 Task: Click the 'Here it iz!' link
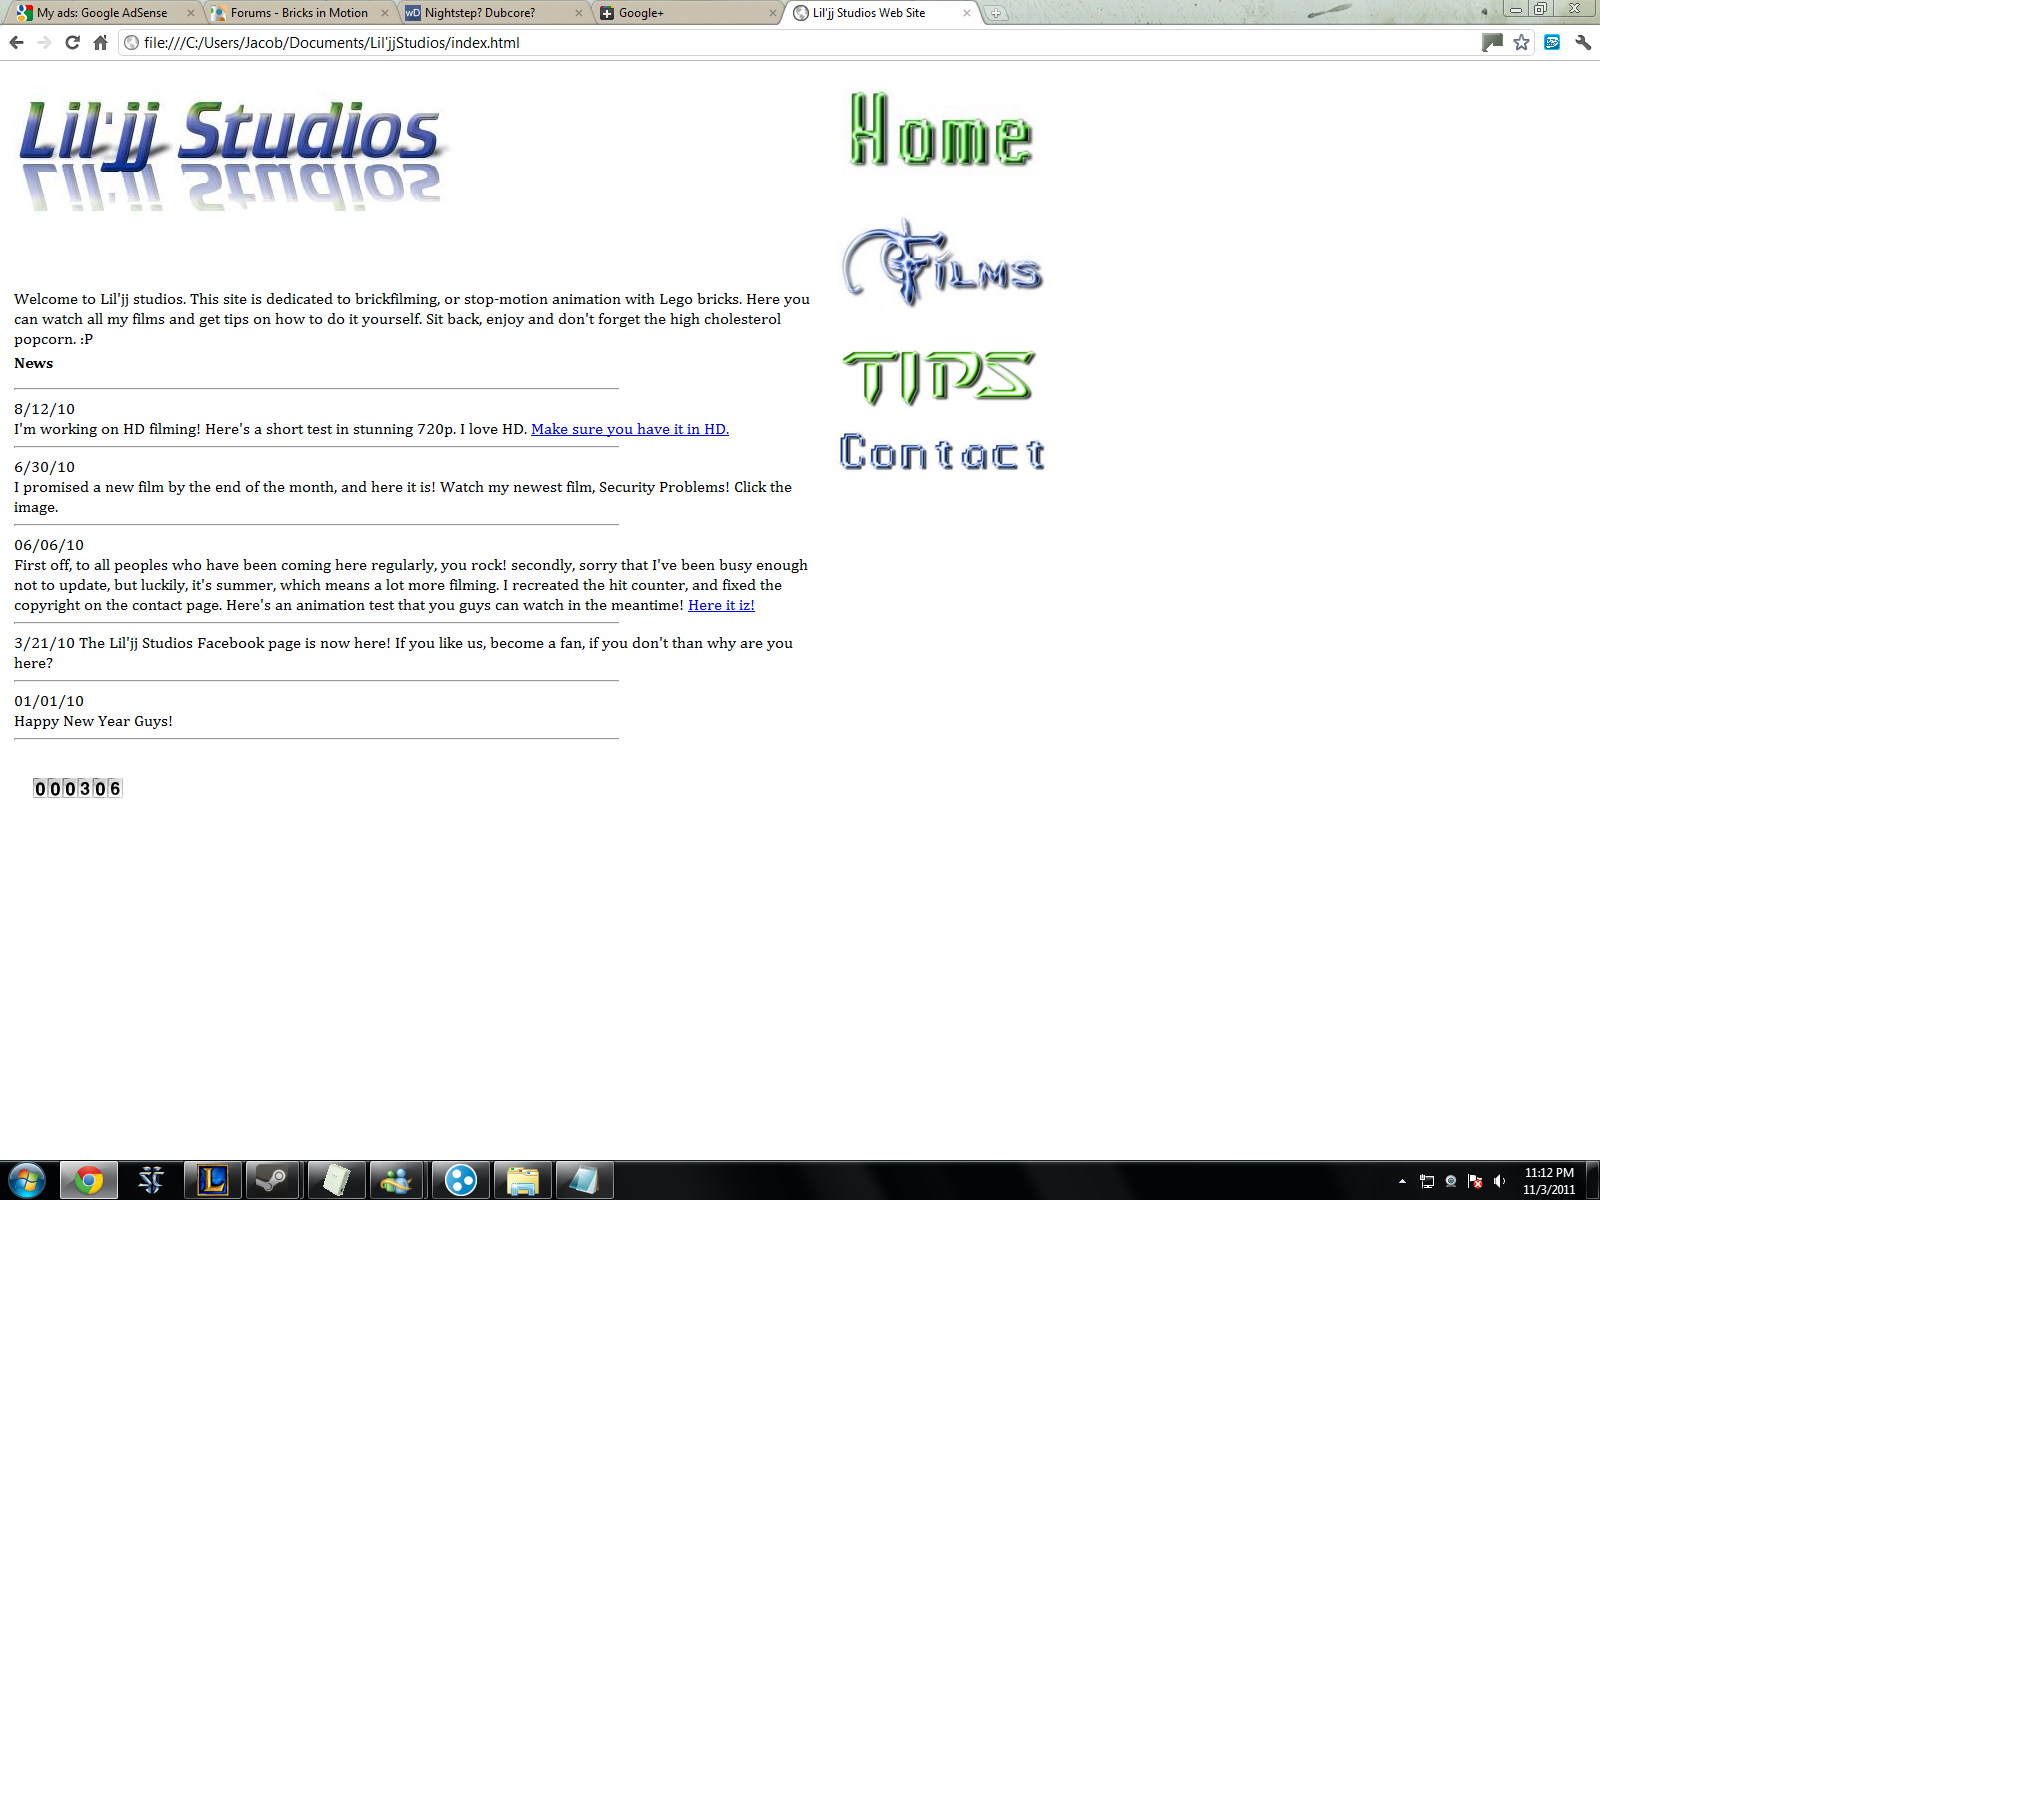721,605
